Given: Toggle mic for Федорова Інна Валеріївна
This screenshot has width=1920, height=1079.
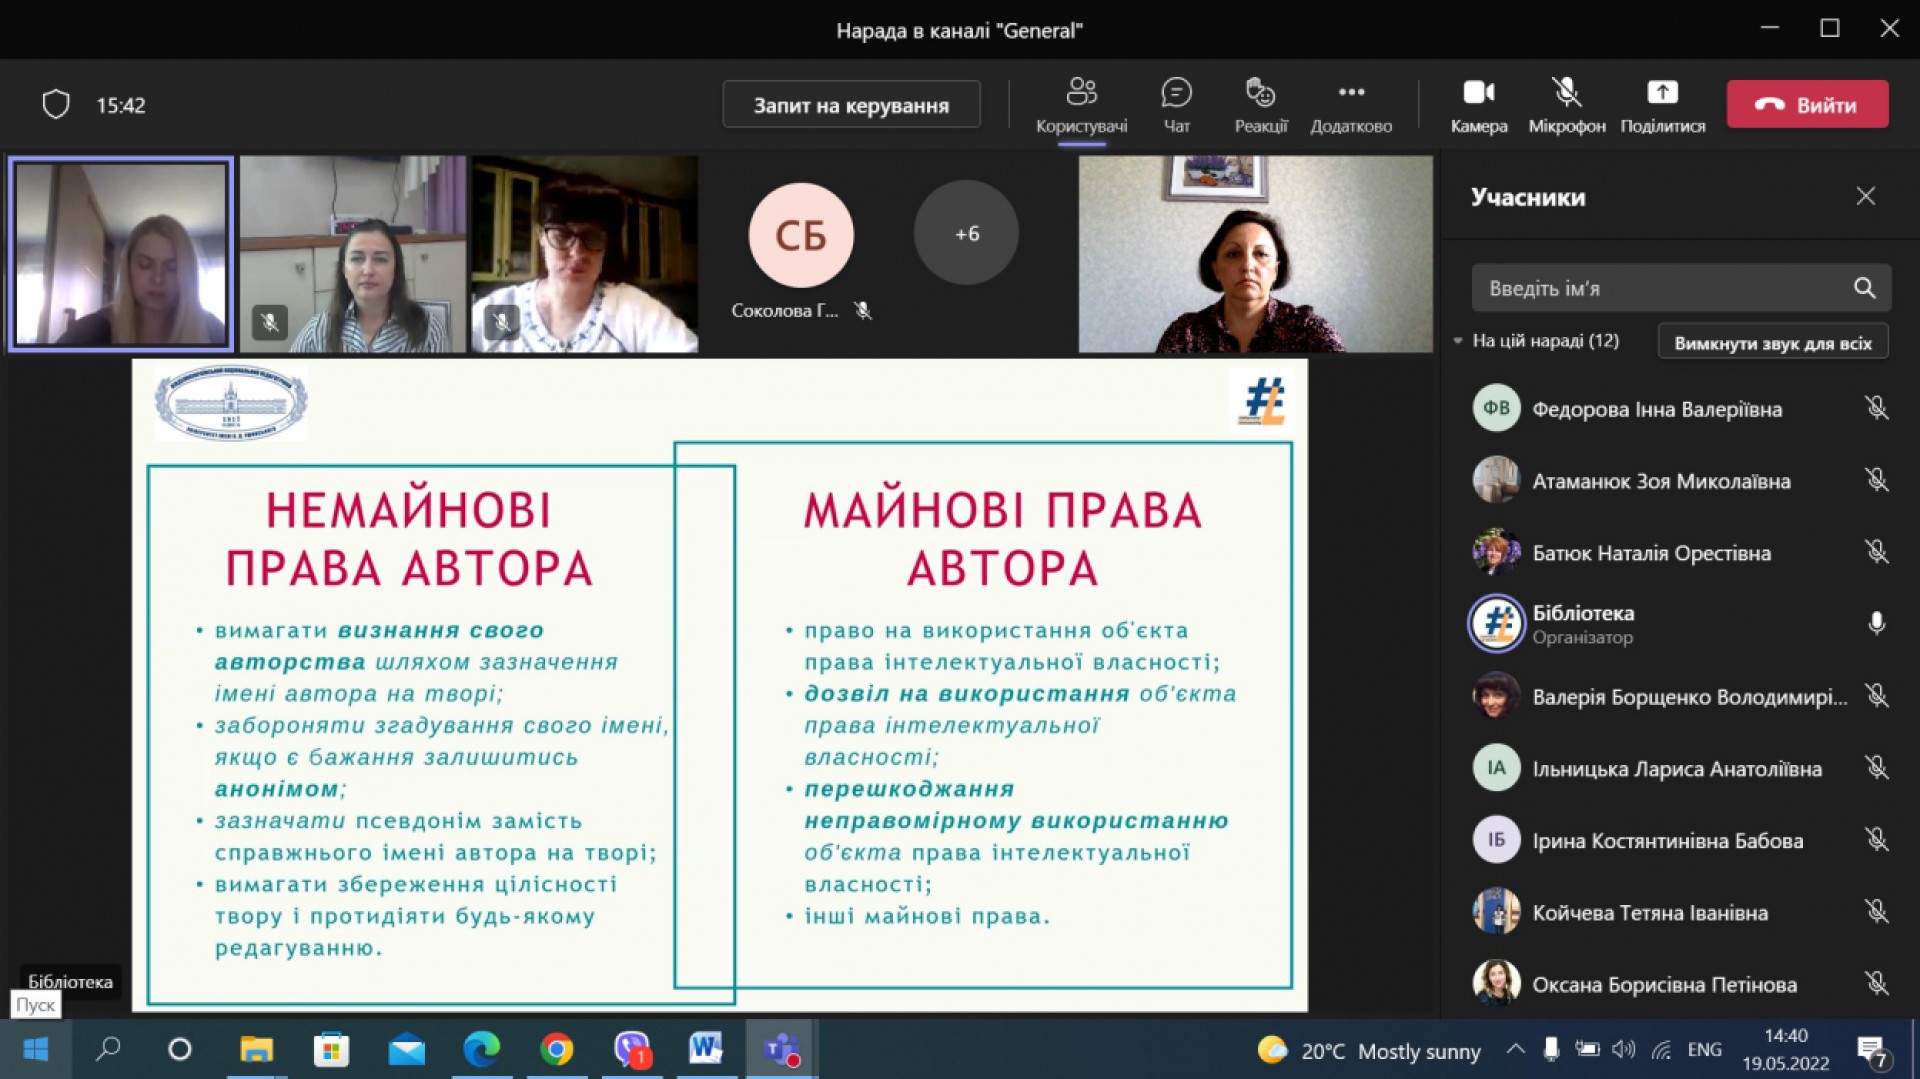Looking at the screenshot, I should point(1876,408).
